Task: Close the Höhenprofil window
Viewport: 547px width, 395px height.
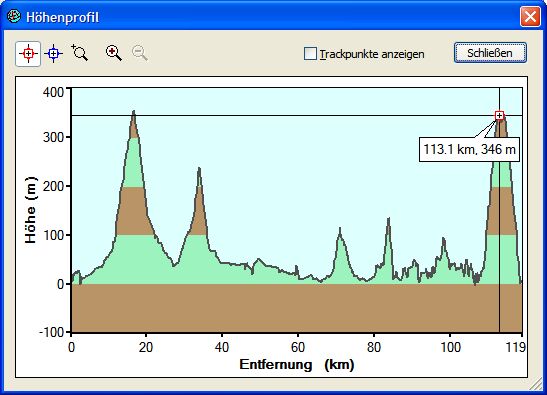Action: tap(530, 16)
